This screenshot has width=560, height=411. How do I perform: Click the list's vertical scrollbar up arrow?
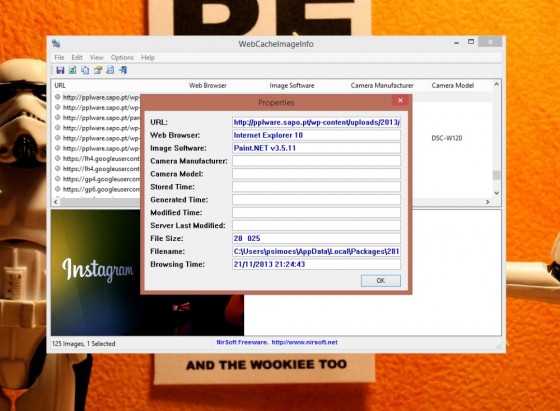496,84
